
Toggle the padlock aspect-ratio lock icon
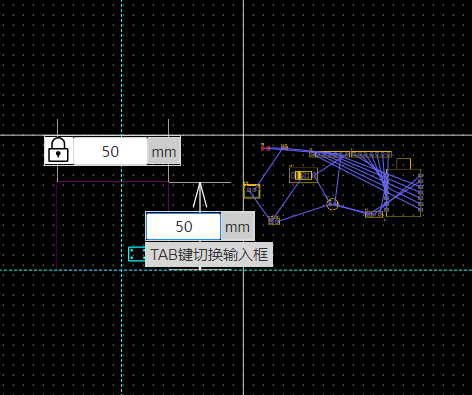58,151
